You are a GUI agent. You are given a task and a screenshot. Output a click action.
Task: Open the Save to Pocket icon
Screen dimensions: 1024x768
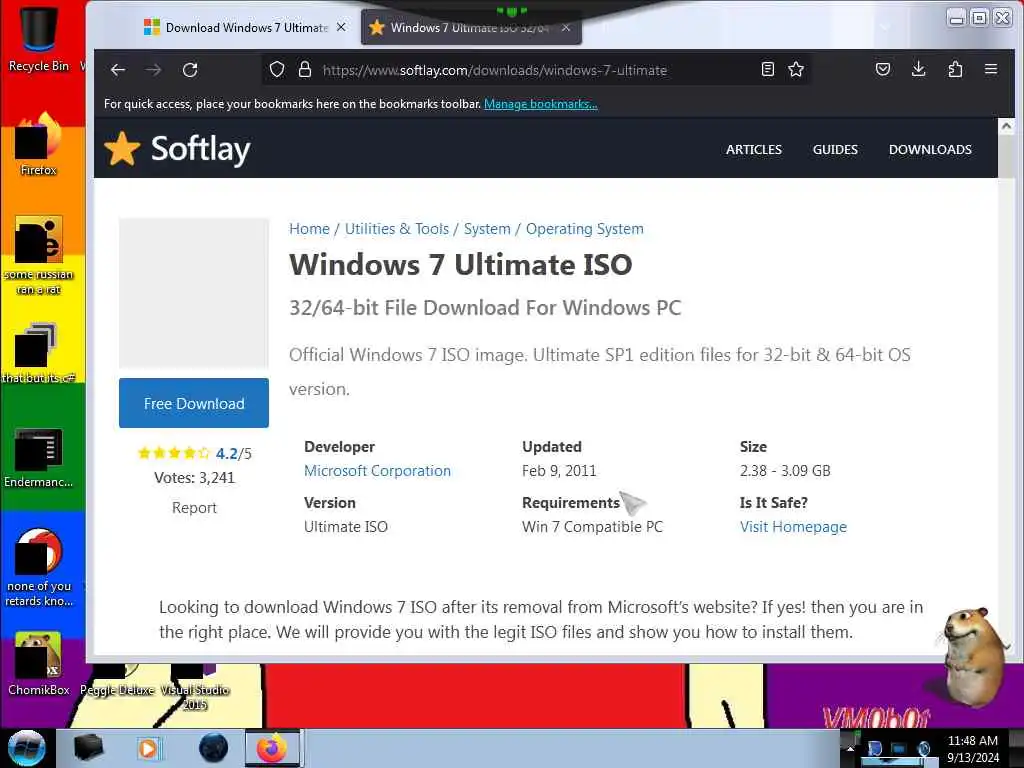883,69
